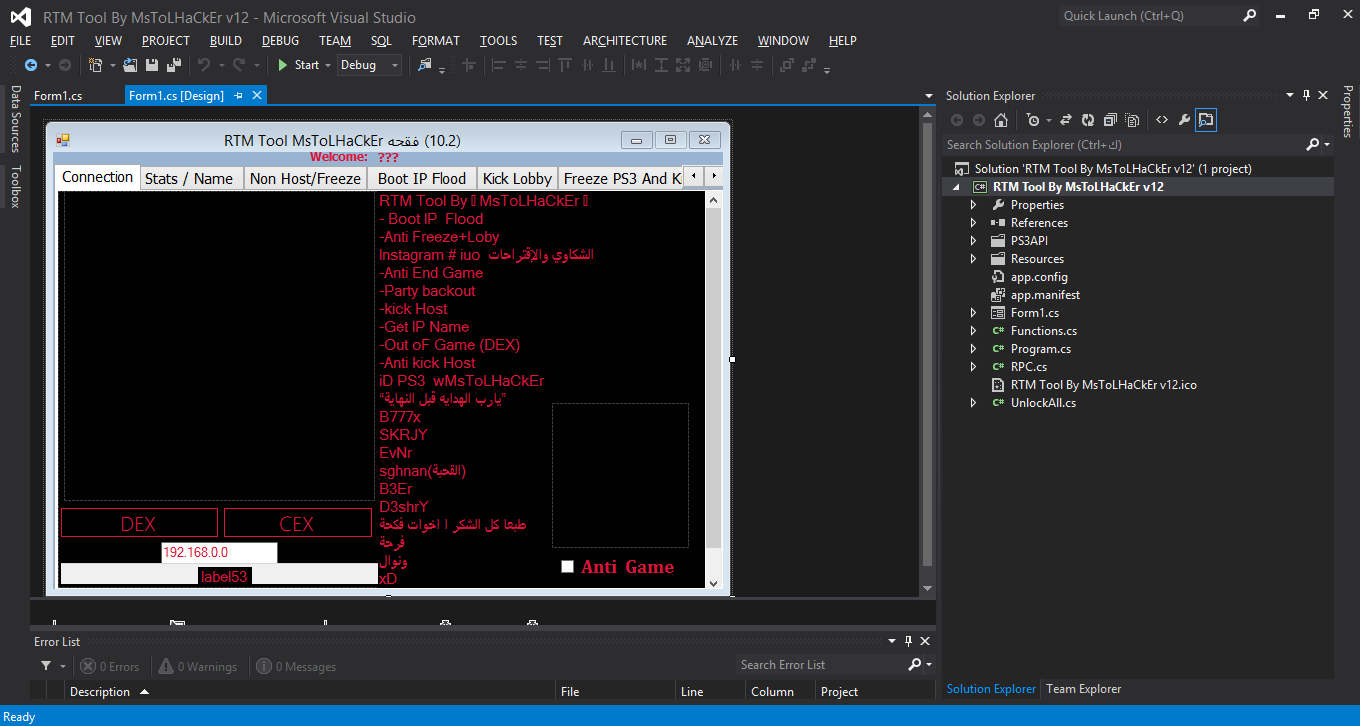Pin the Form1.cs [Design] tab
The image size is (1360, 726).
pos(238,95)
